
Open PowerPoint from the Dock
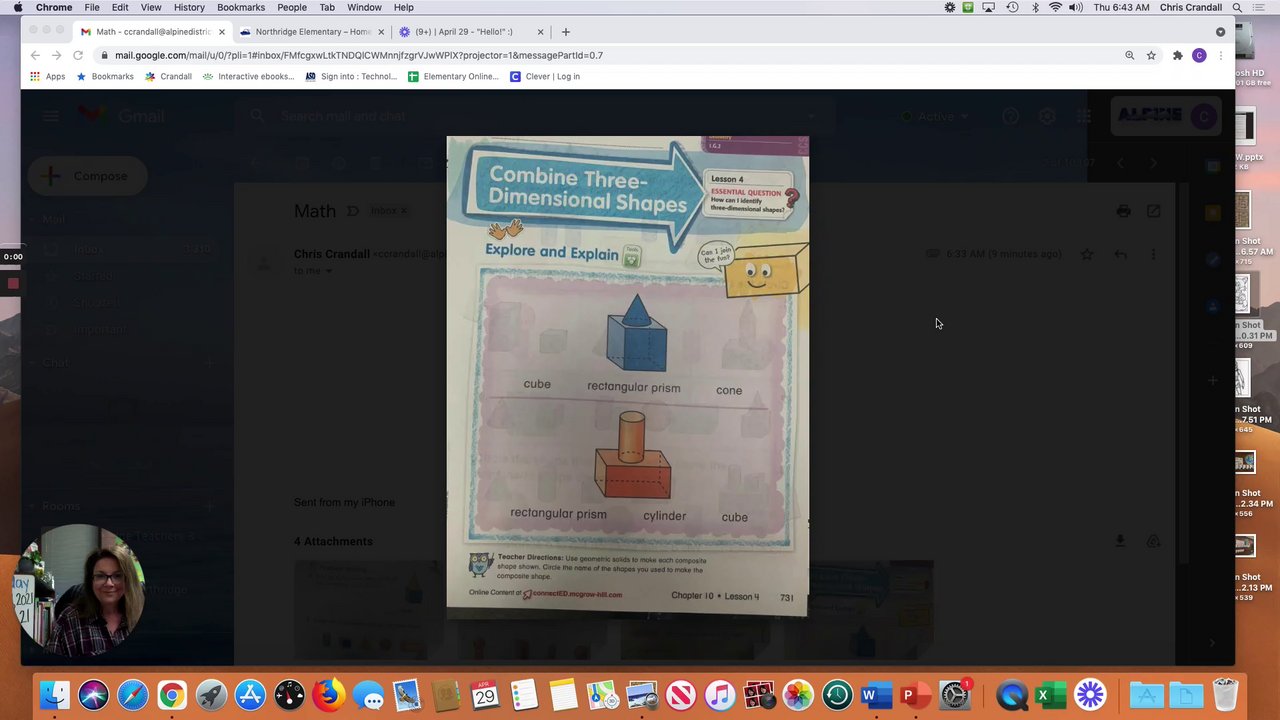pos(914,694)
